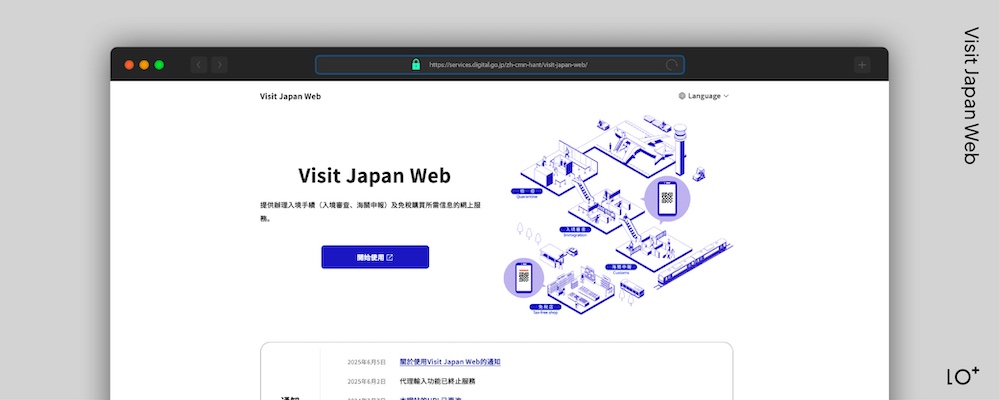Open a new tab with plus button
Screen dimensions: 1000x400
click(x=862, y=64)
